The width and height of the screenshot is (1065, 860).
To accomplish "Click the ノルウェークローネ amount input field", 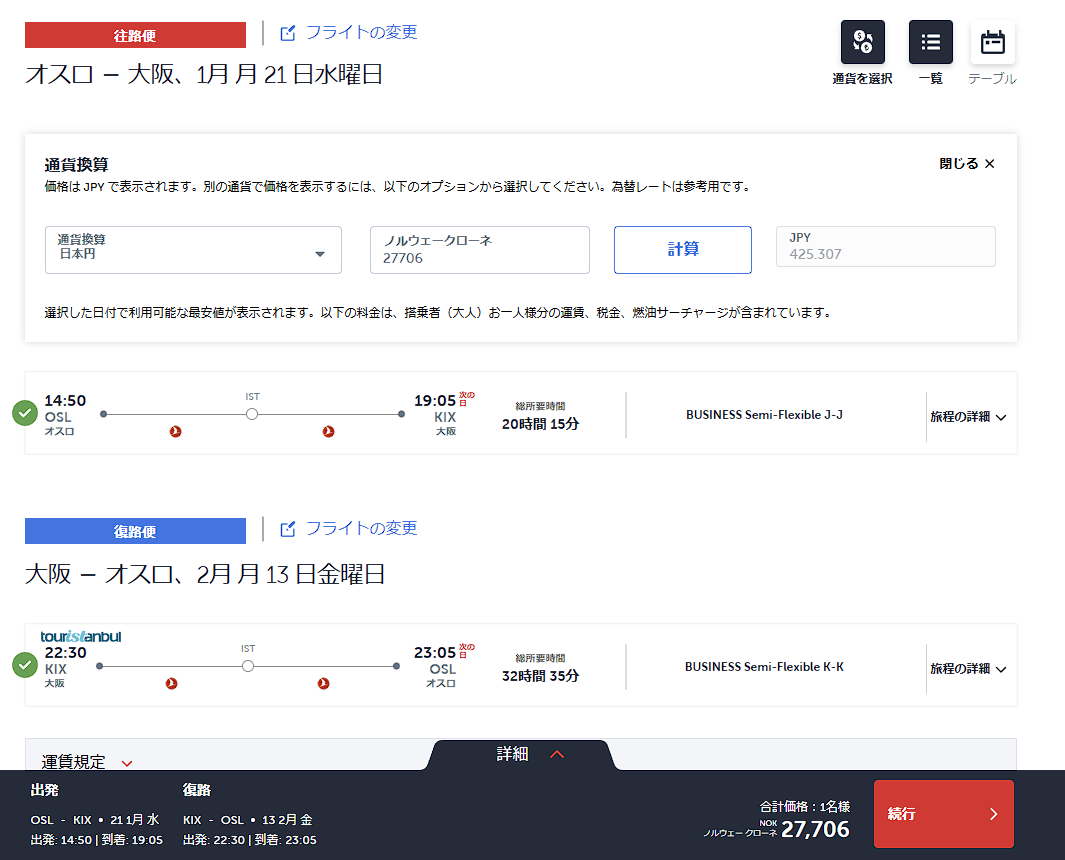I will pos(479,250).
